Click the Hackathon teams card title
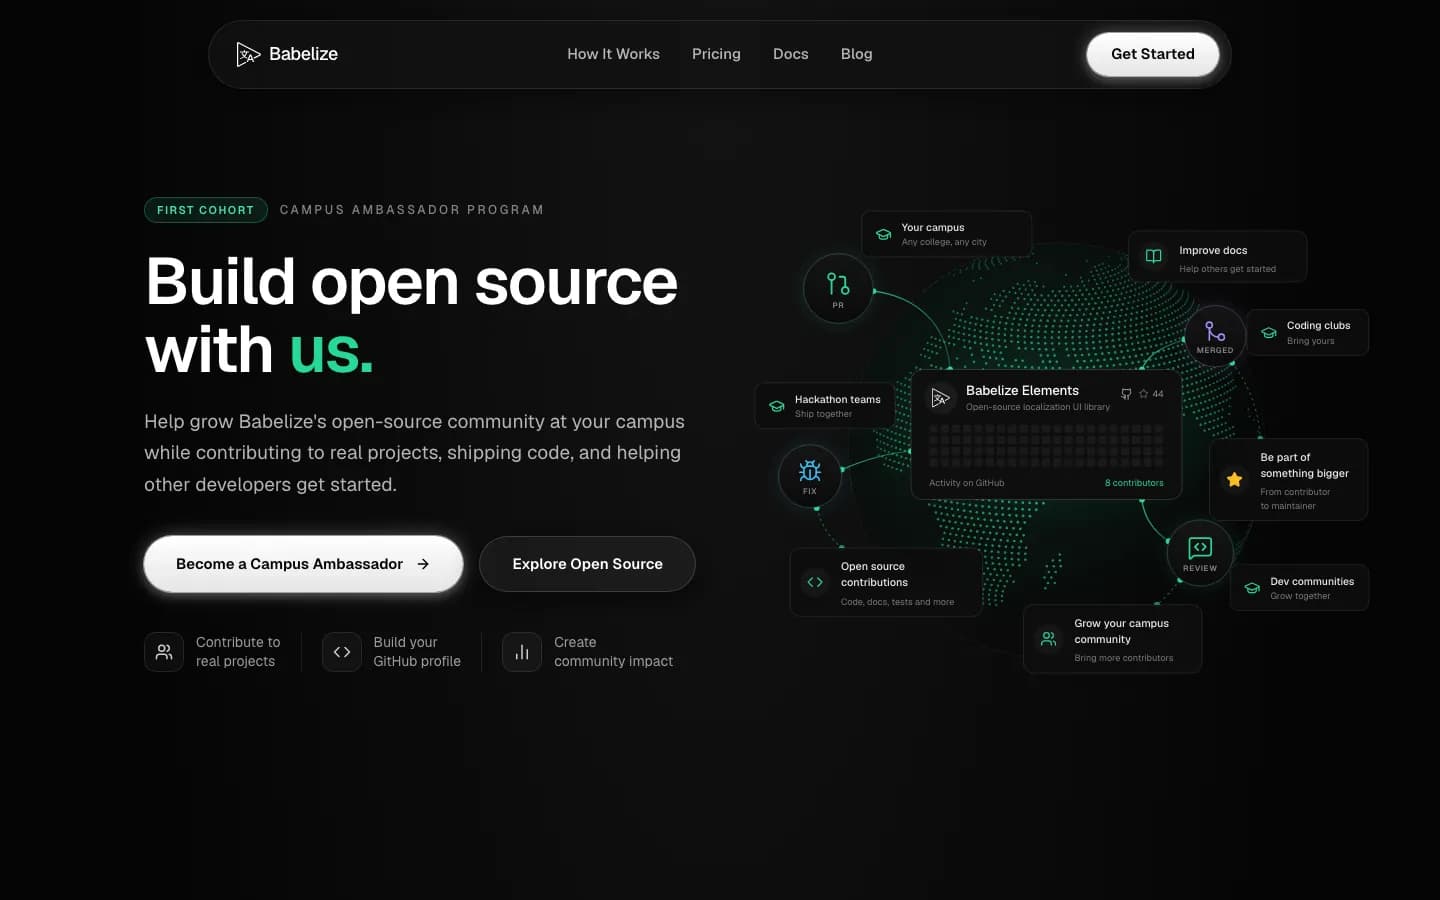This screenshot has width=1440, height=900. coord(838,399)
